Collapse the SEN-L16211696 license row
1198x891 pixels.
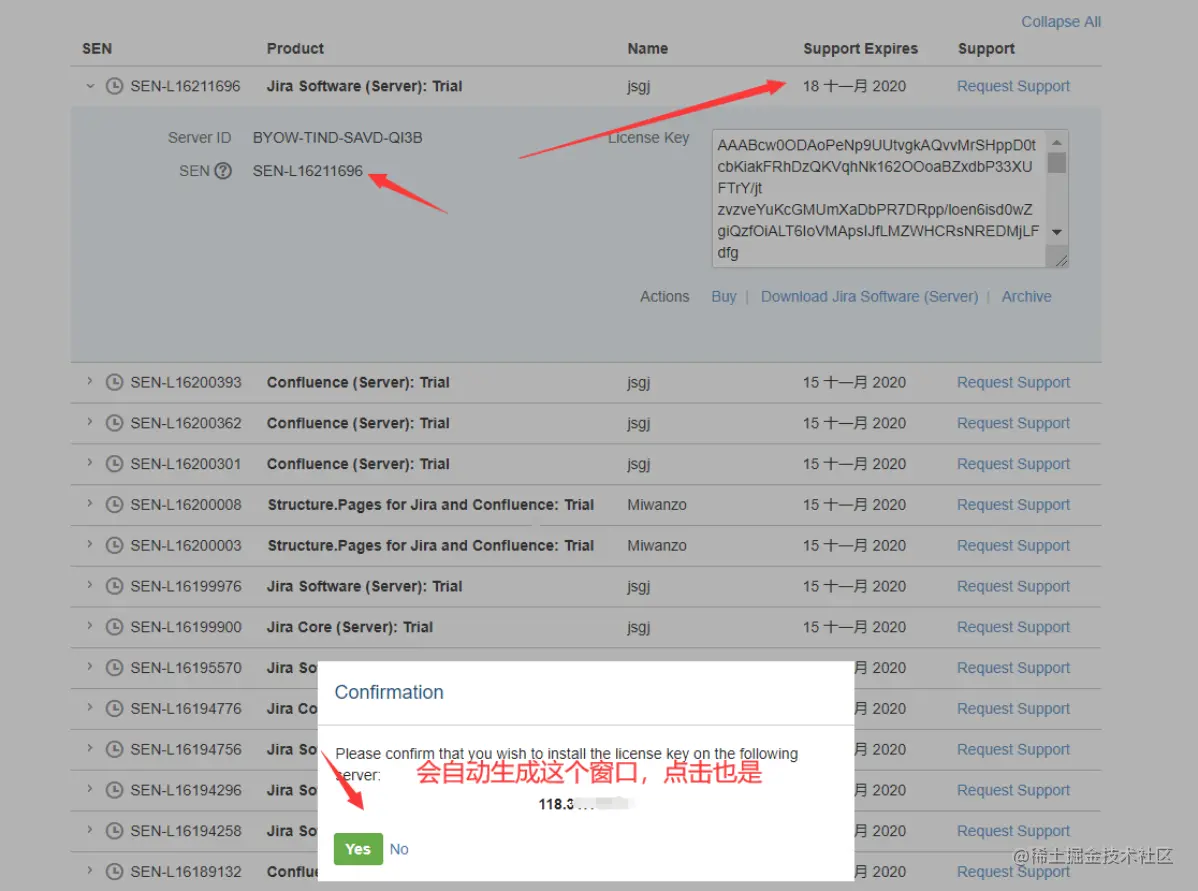[x=90, y=86]
